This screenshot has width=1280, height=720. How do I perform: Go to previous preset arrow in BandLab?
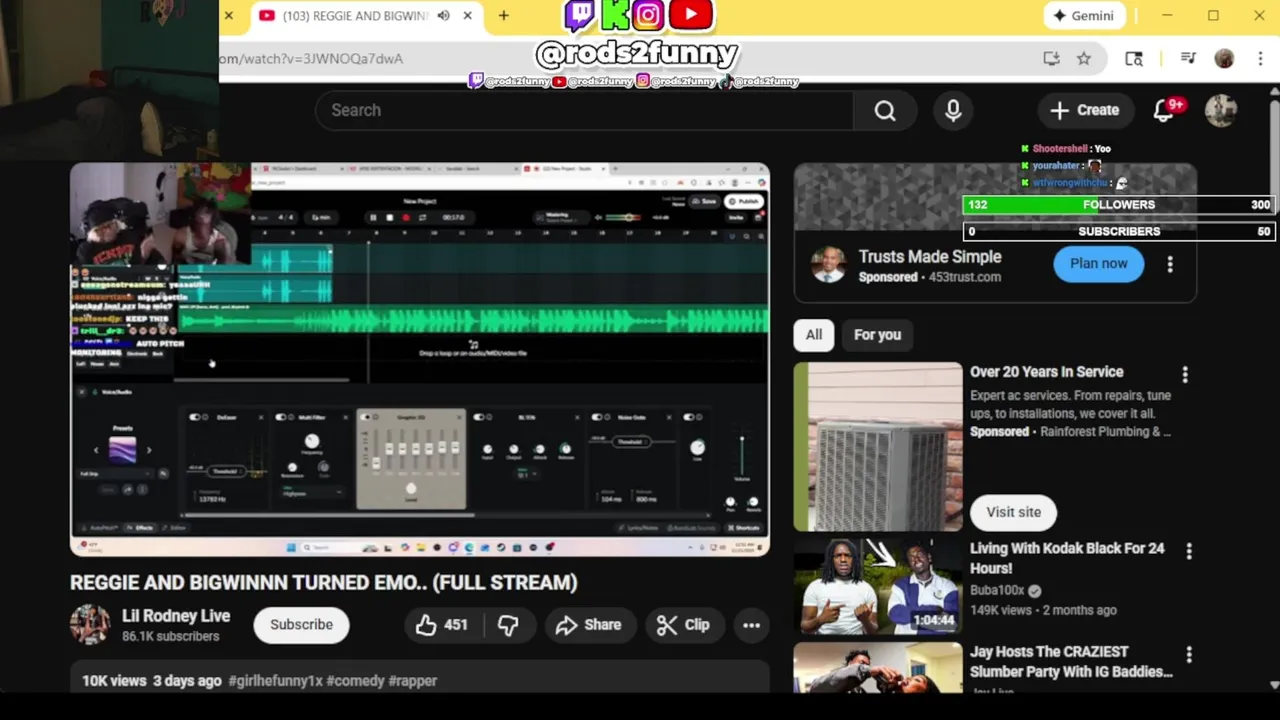coord(96,451)
